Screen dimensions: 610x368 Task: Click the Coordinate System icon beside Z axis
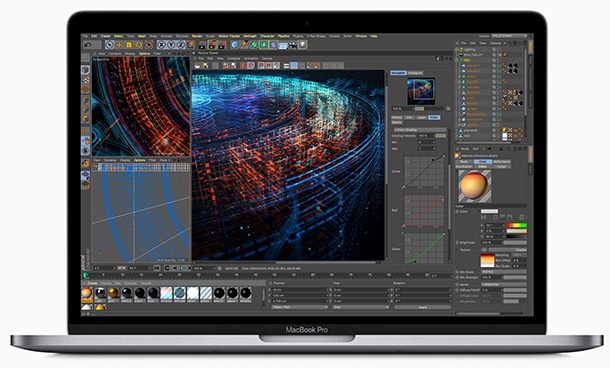click(191, 45)
